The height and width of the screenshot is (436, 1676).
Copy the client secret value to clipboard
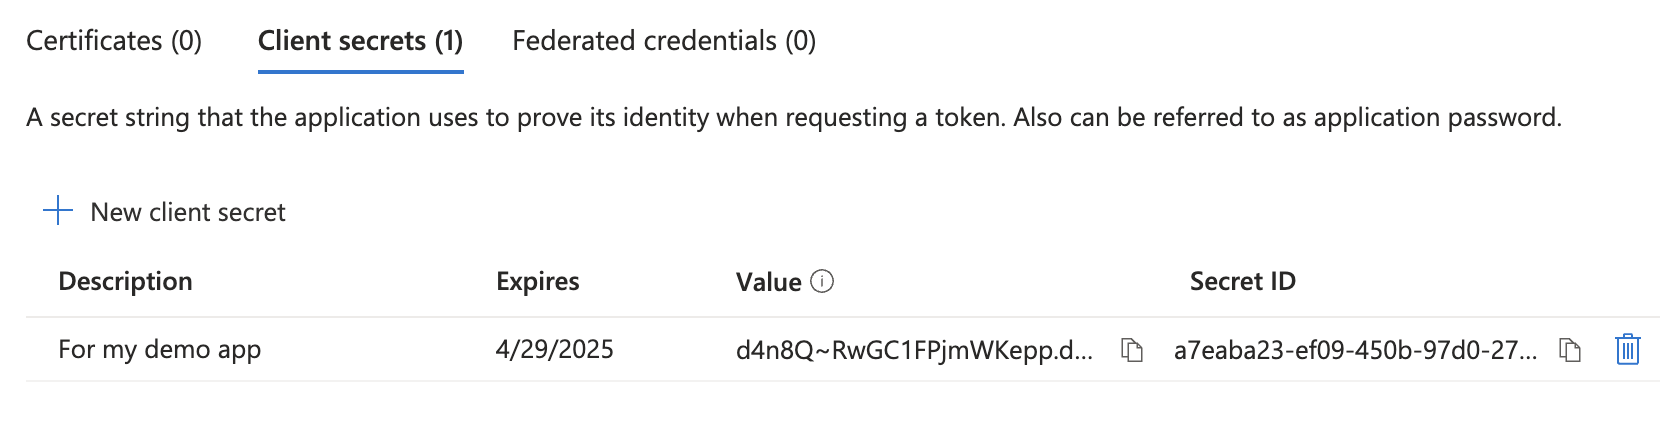tap(1131, 350)
